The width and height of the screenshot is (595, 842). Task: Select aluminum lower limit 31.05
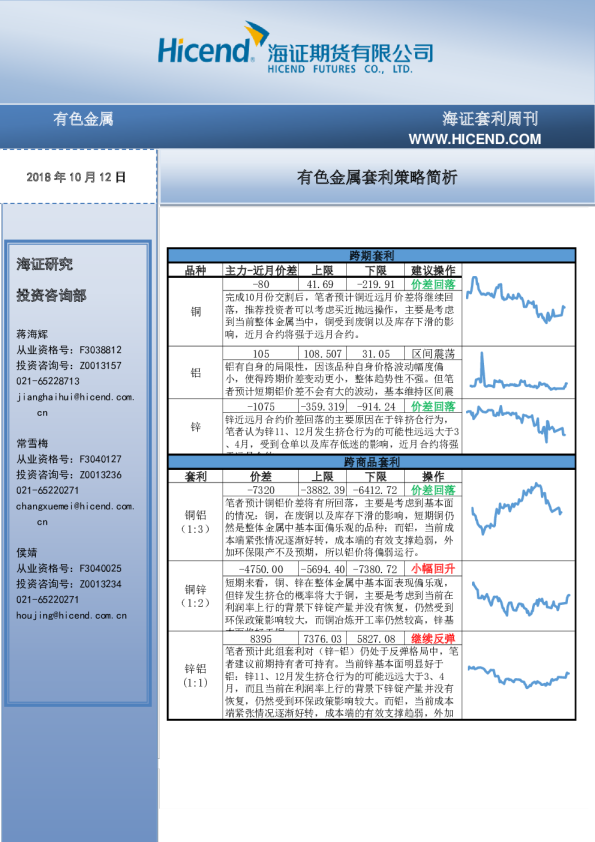pos(376,354)
